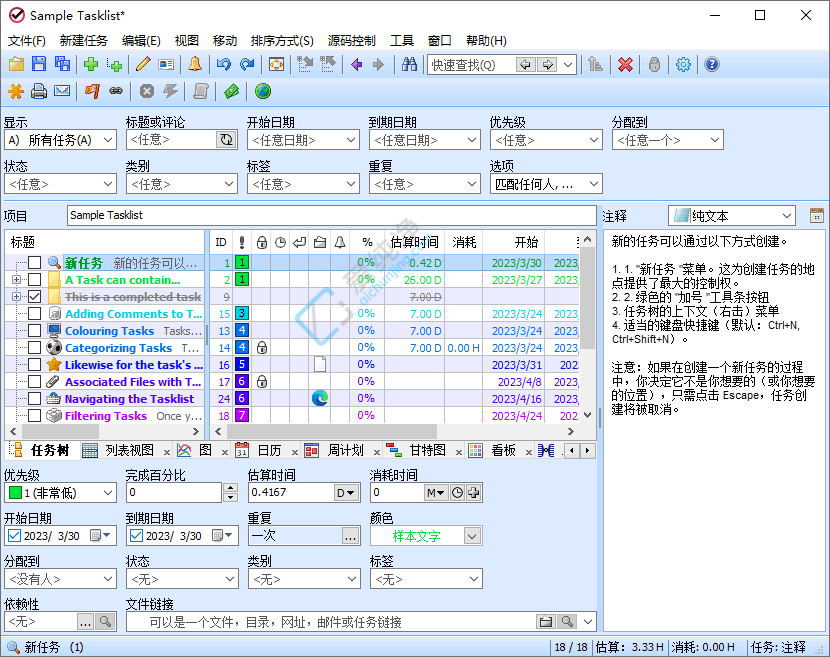
Task: Click the printer icon in the toolbar
Action: click(x=39, y=92)
